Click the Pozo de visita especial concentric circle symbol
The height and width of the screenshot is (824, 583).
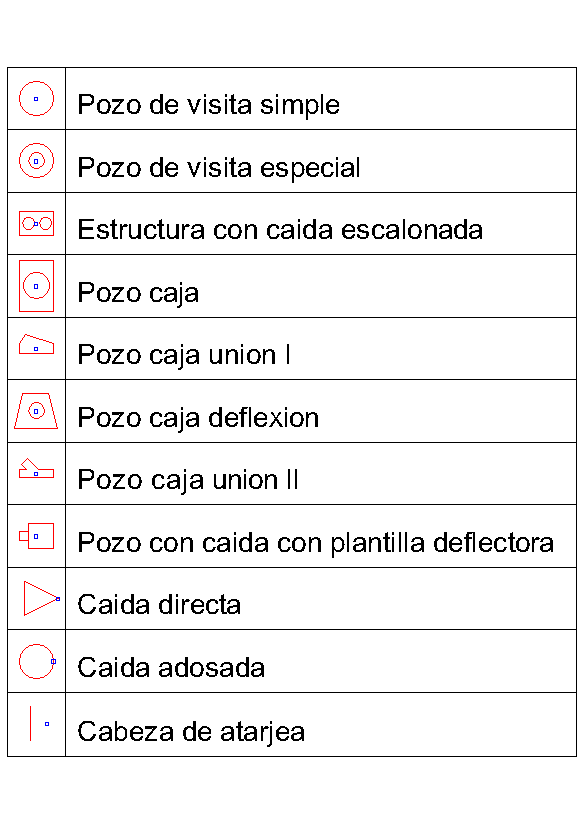click(x=36, y=161)
